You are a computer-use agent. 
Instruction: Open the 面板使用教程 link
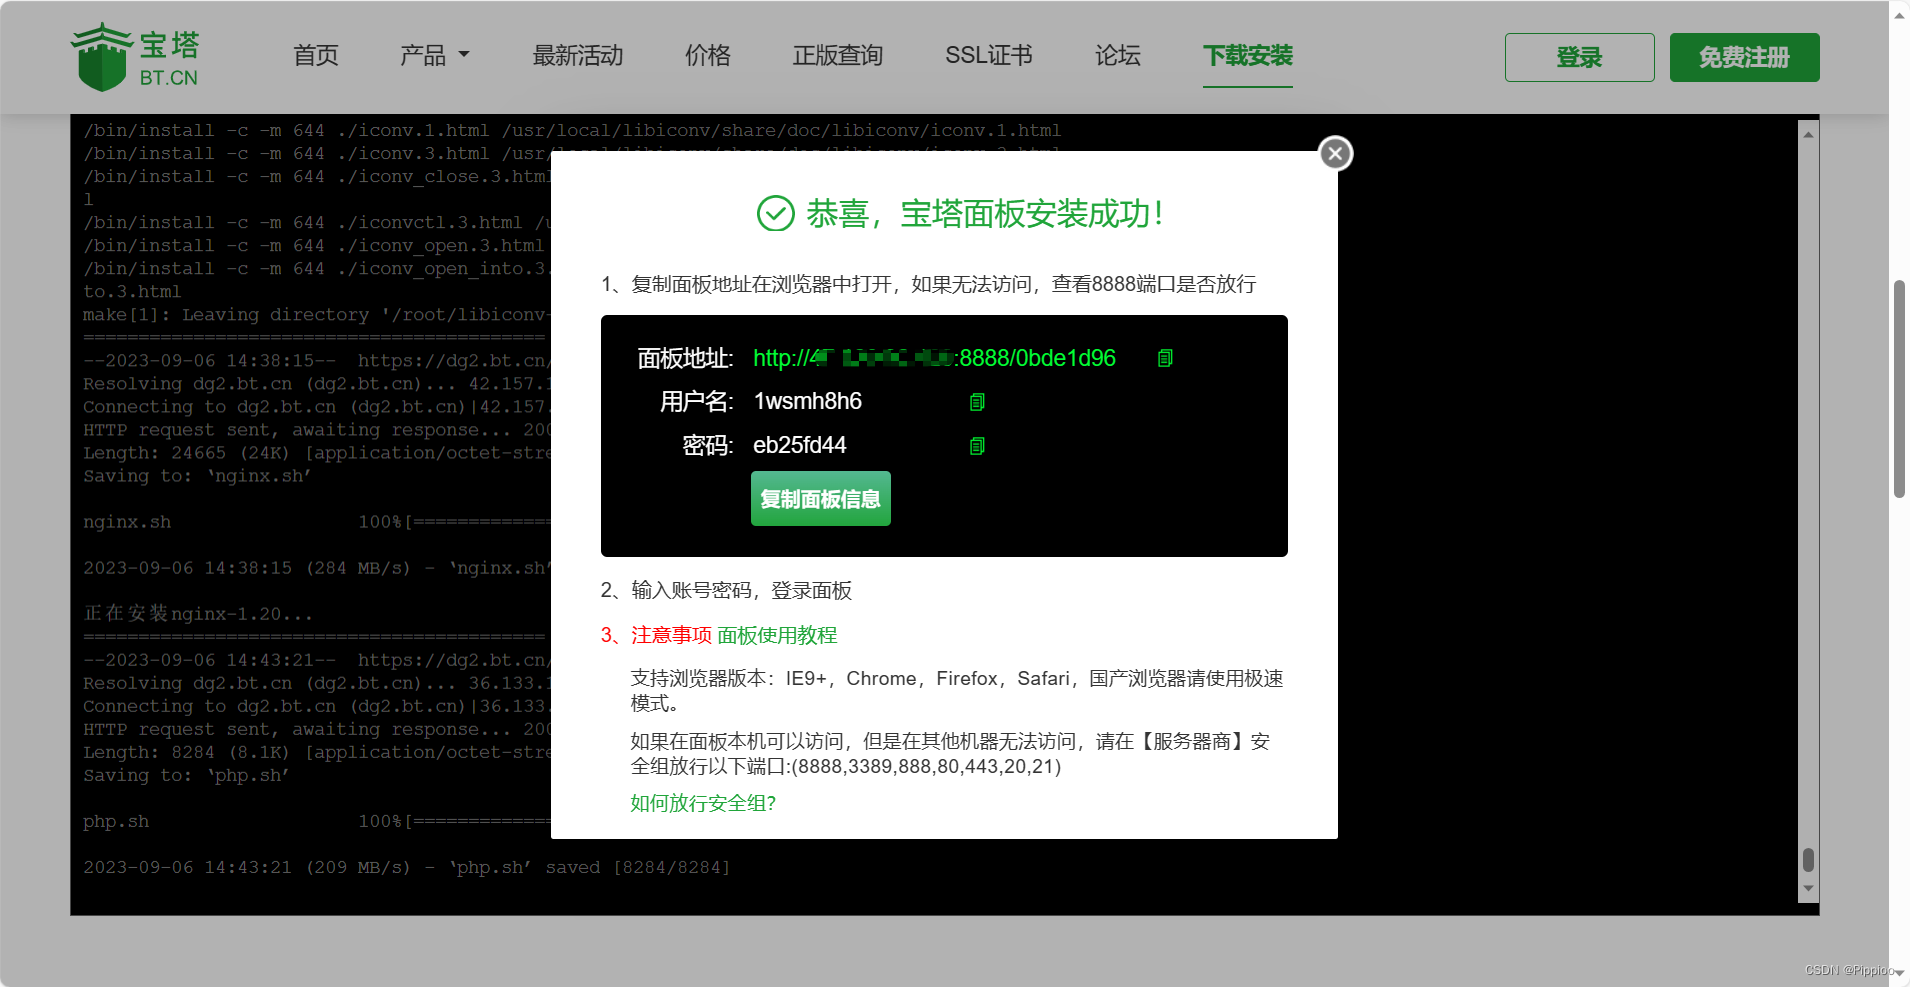[777, 635]
